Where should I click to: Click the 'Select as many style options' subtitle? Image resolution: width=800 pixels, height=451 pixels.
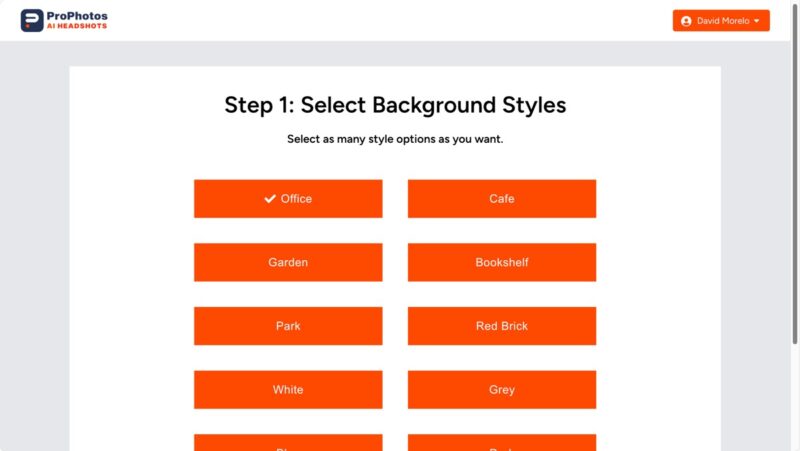(x=395, y=139)
